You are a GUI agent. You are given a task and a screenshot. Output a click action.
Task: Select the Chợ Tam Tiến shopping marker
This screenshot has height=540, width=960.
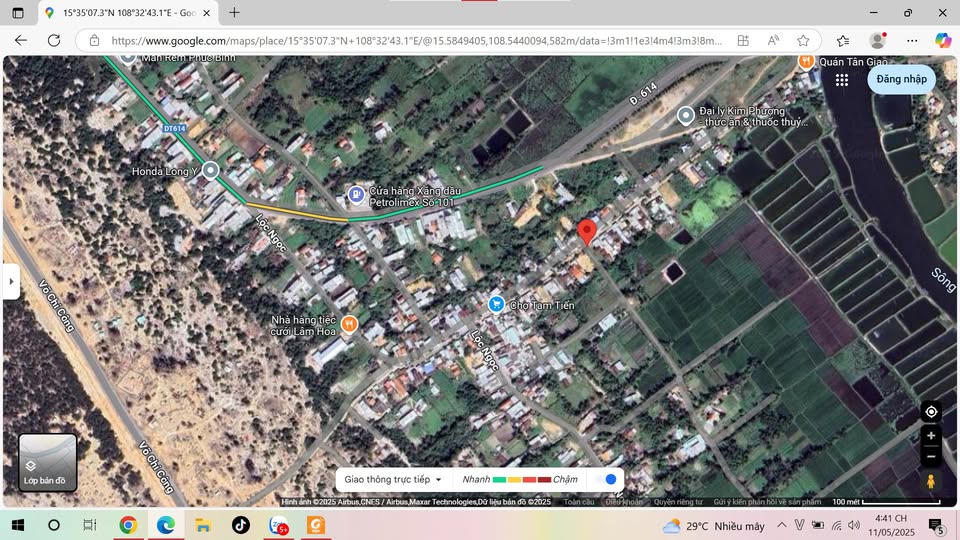tap(496, 304)
